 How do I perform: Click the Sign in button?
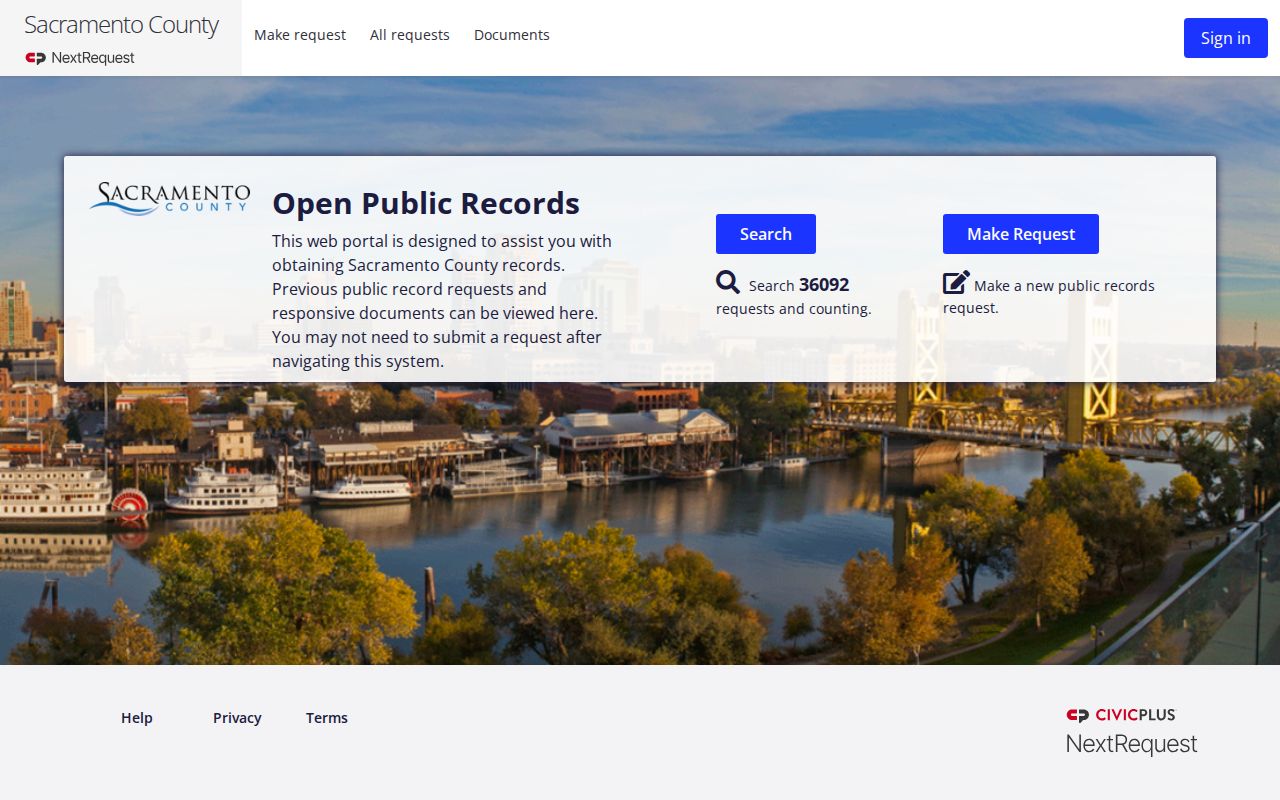(1226, 38)
